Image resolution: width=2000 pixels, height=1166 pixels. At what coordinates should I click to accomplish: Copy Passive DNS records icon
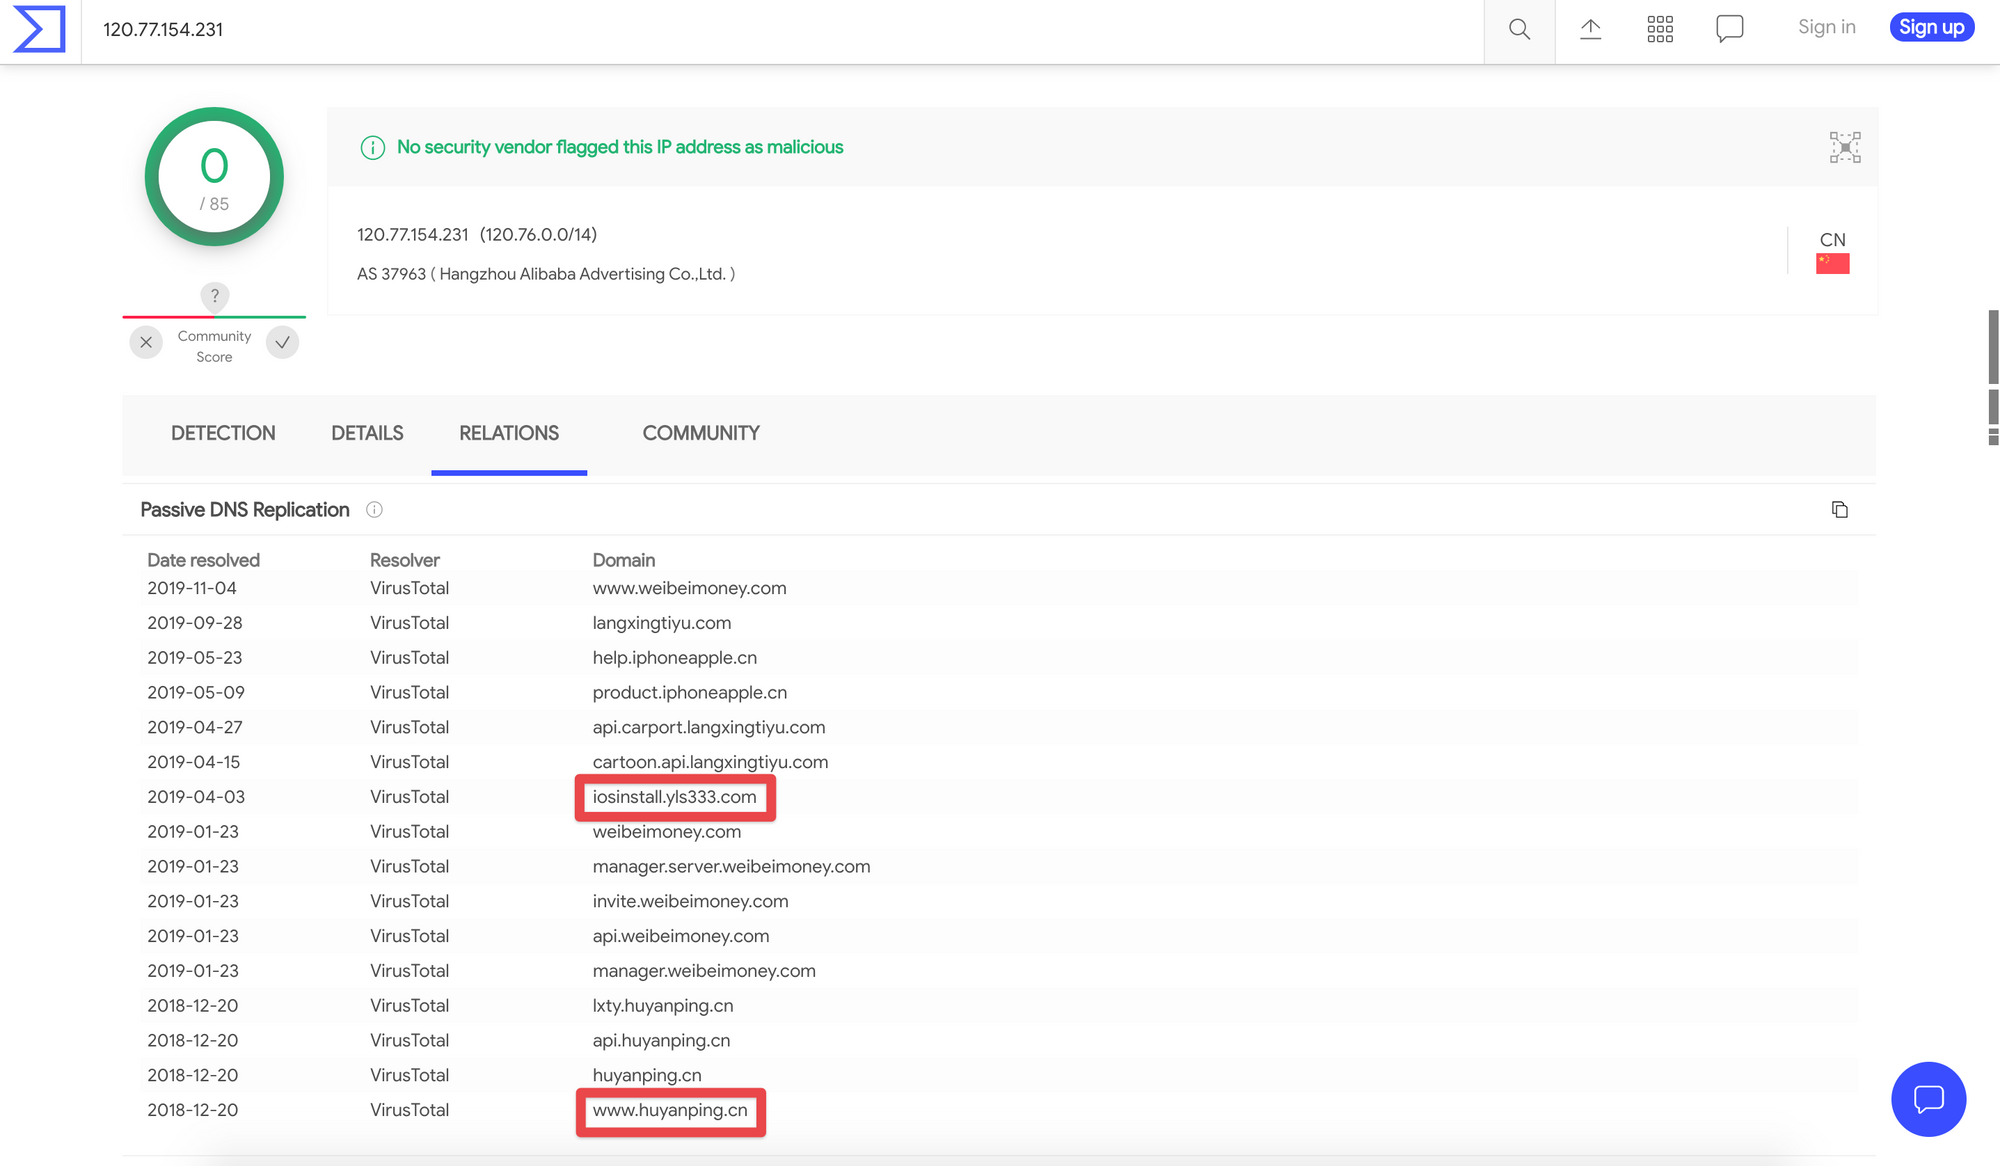click(x=1839, y=510)
